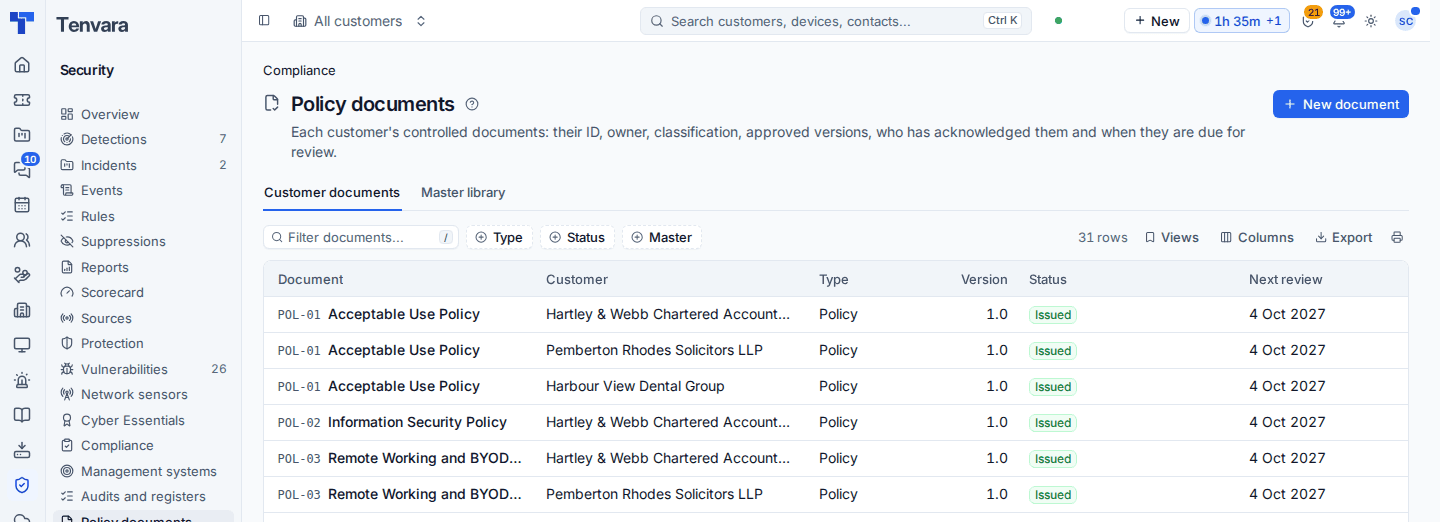Image resolution: width=1440 pixels, height=522 pixels.
Task: Add a Status filter
Action: pos(577,237)
